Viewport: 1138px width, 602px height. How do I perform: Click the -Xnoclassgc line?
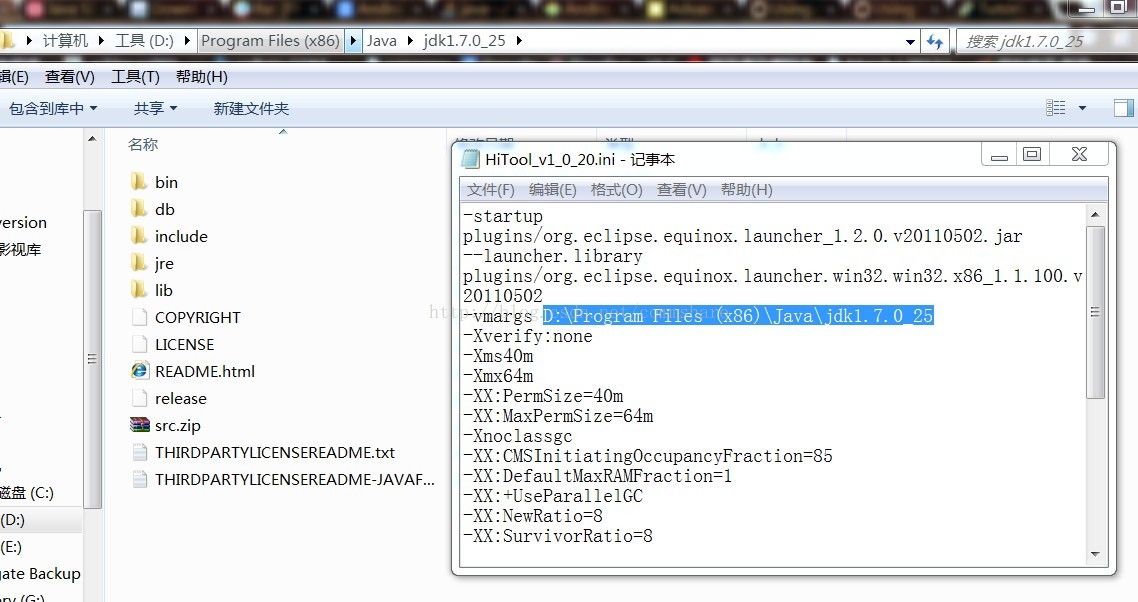coord(517,436)
